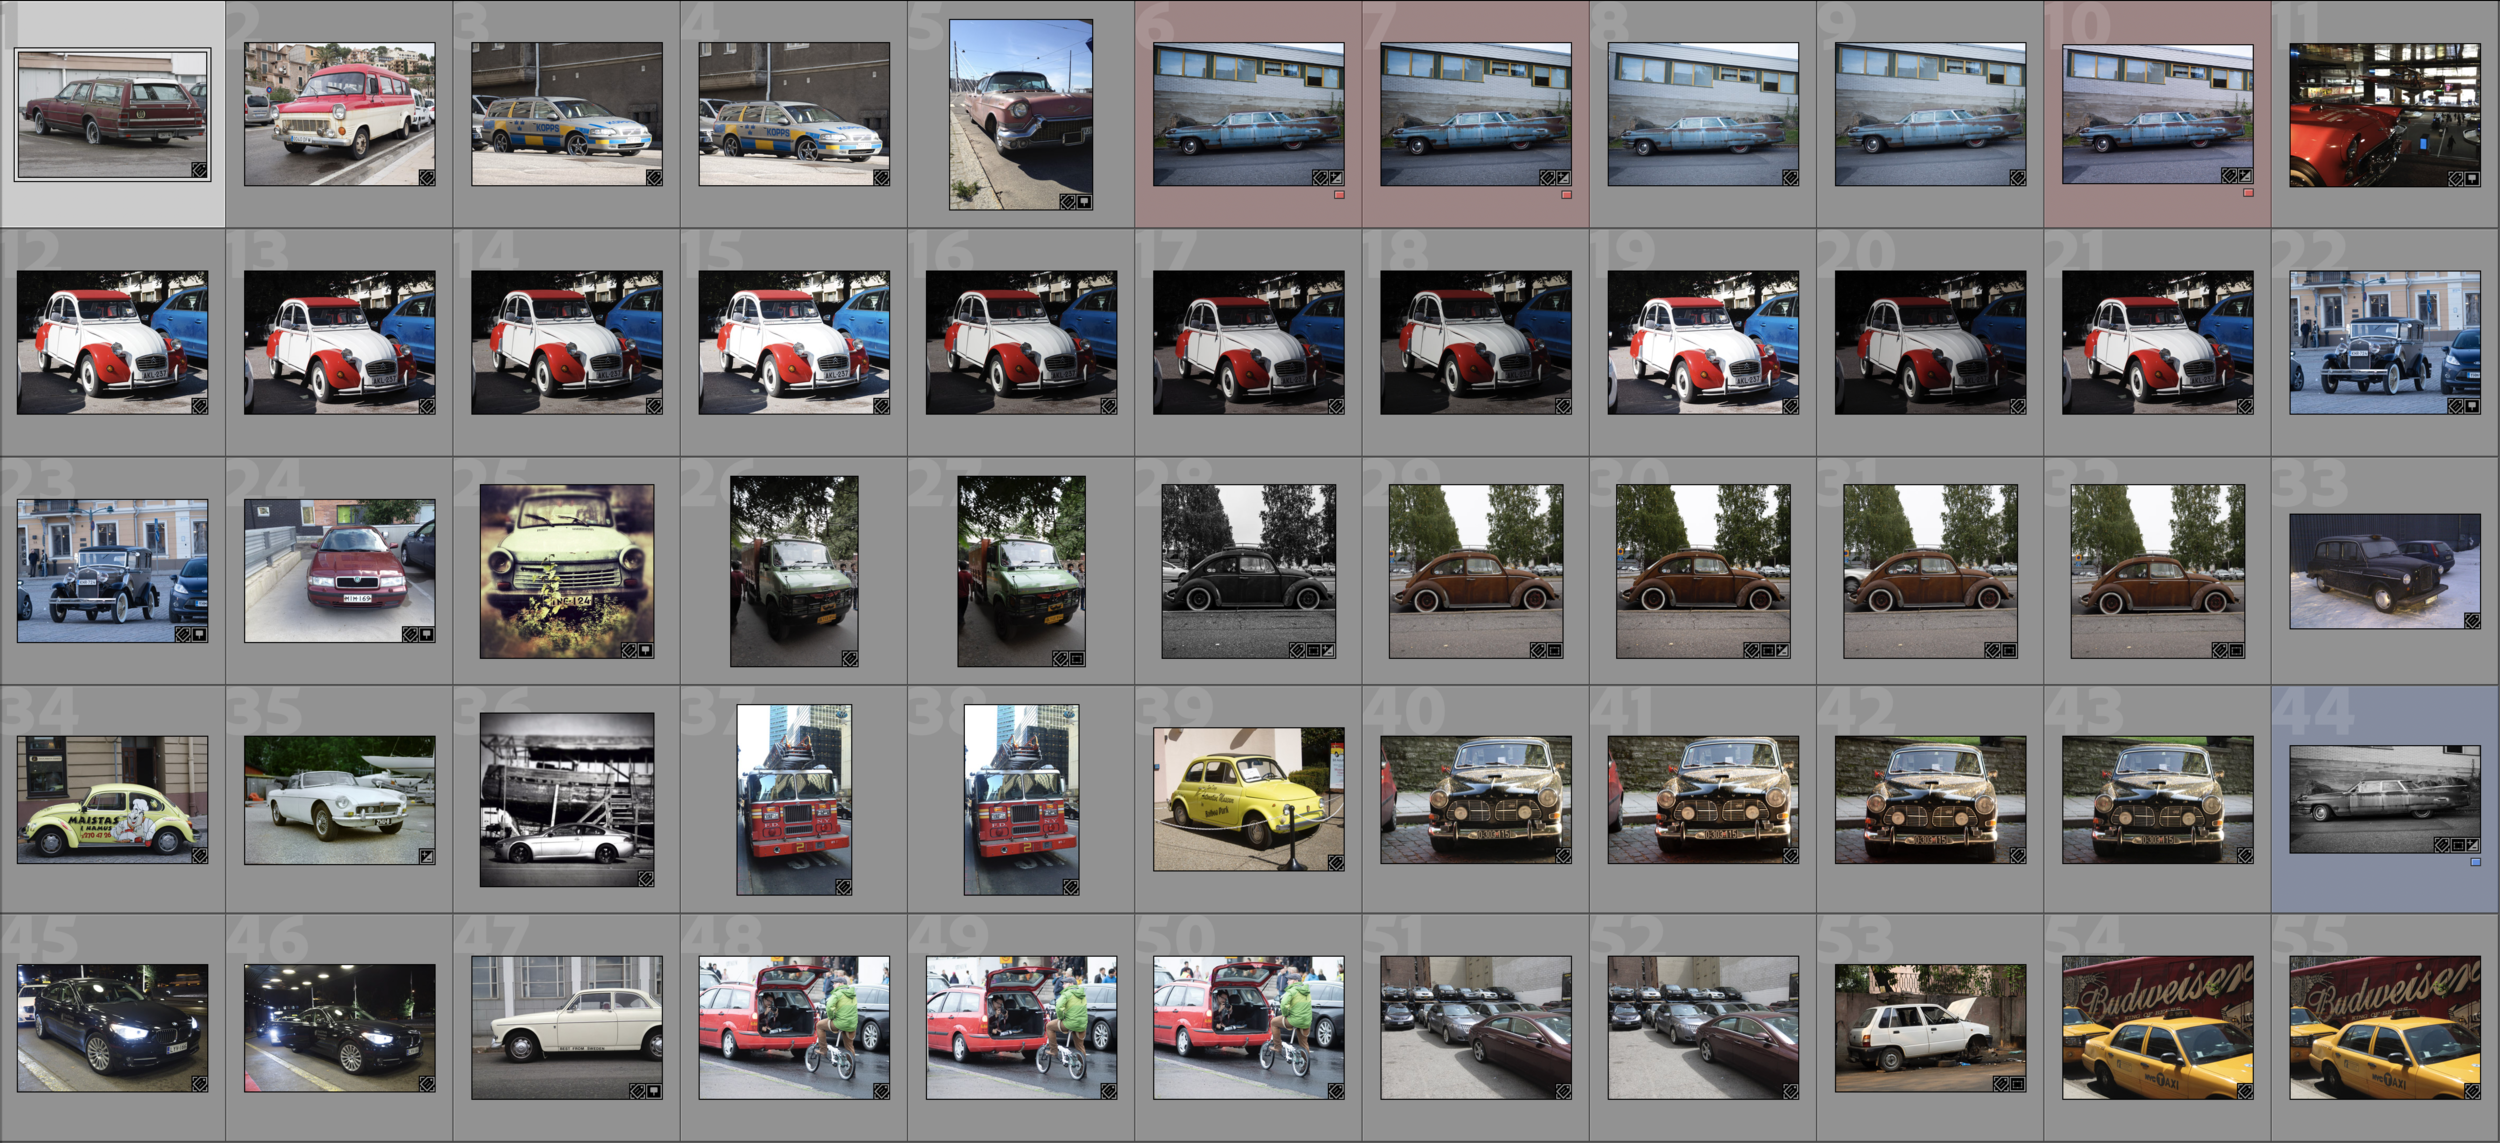Select photo 39 yellow Fiat 500 thumbnail

click(1248, 799)
